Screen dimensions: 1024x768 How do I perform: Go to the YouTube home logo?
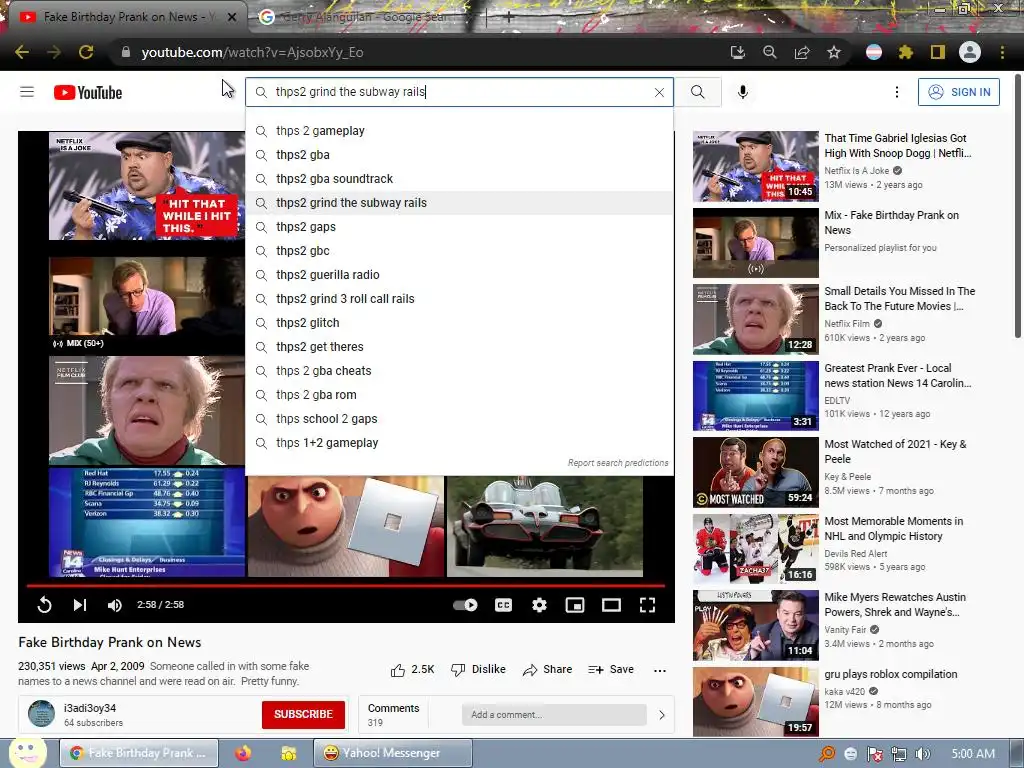click(88, 93)
